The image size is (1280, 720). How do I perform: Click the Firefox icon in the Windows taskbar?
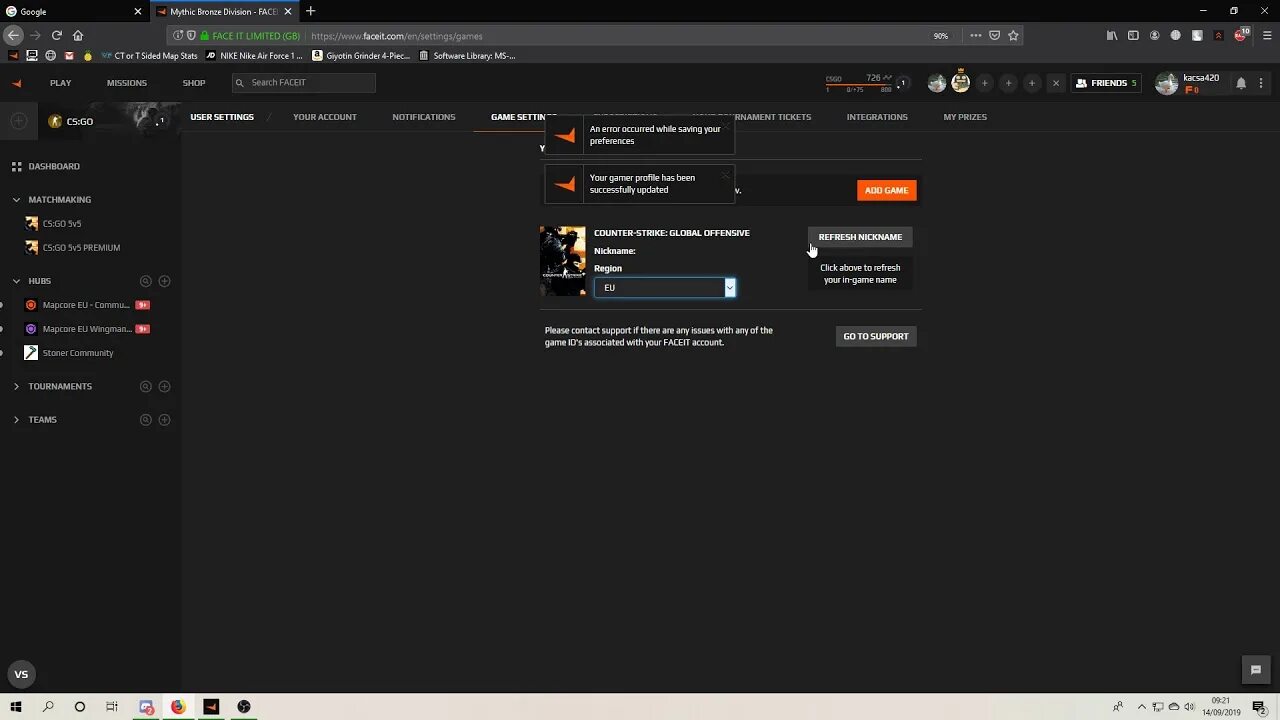pyautogui.click(x=178, y=706)
